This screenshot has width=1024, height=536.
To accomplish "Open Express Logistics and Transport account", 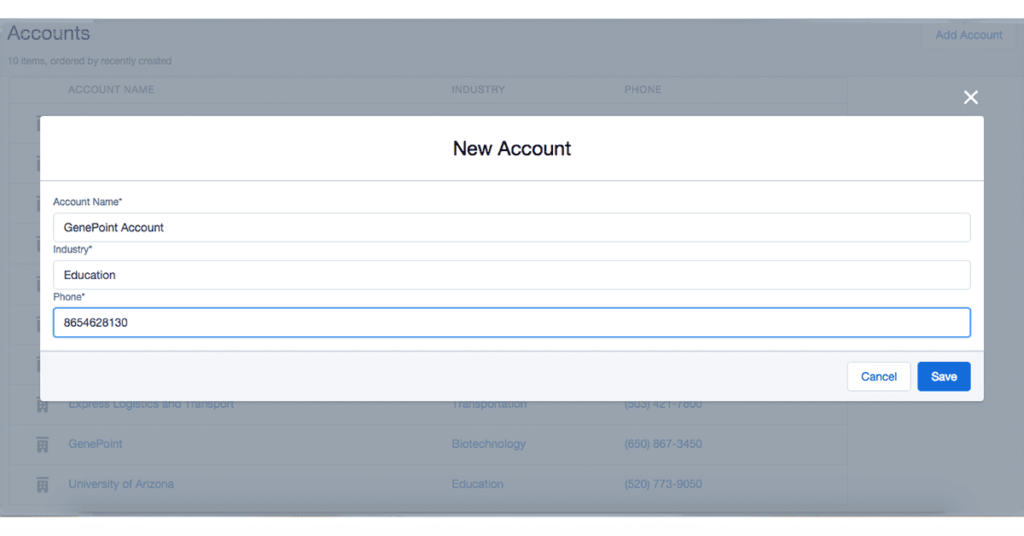I will [151, 405].
